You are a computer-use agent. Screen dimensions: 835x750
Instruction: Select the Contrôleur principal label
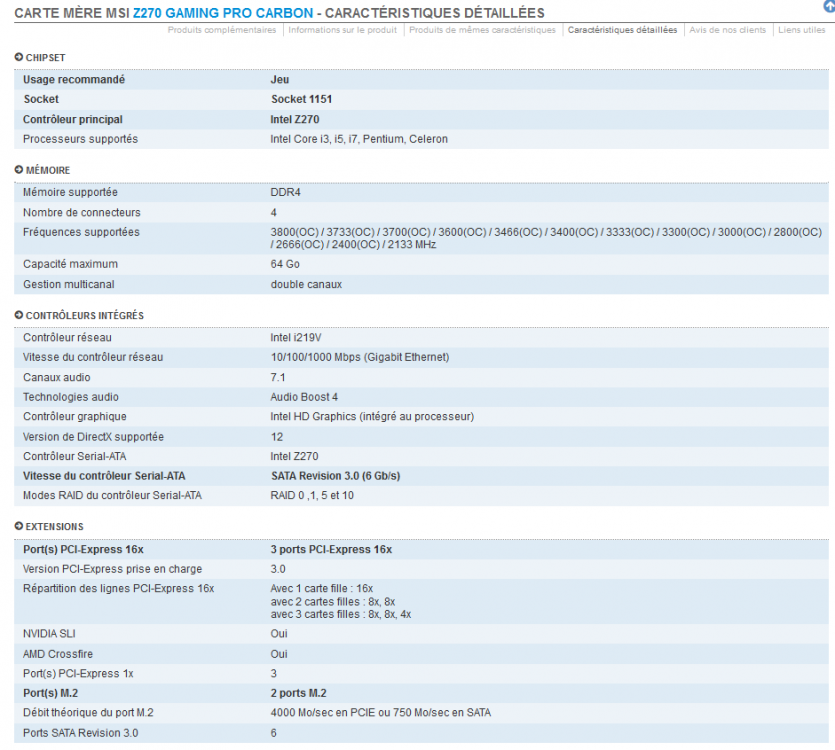click(72, 119)
